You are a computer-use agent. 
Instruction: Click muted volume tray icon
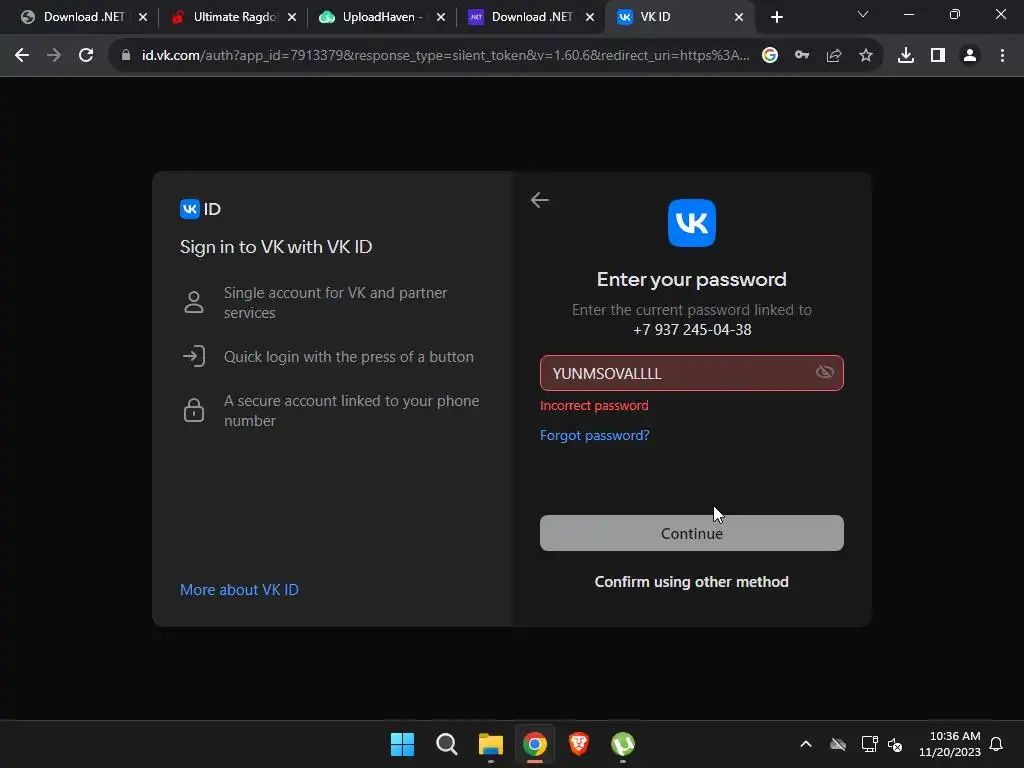(895, 744)
